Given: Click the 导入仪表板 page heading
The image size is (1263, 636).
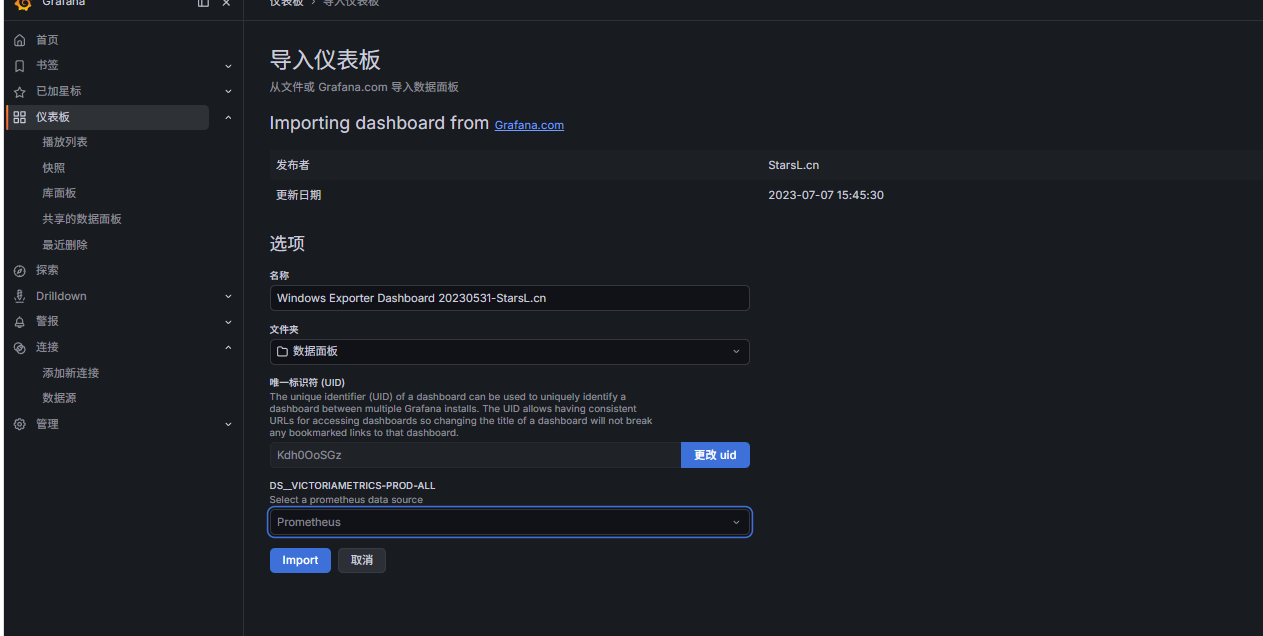Looking at the screenshot, I should (325, 59).
